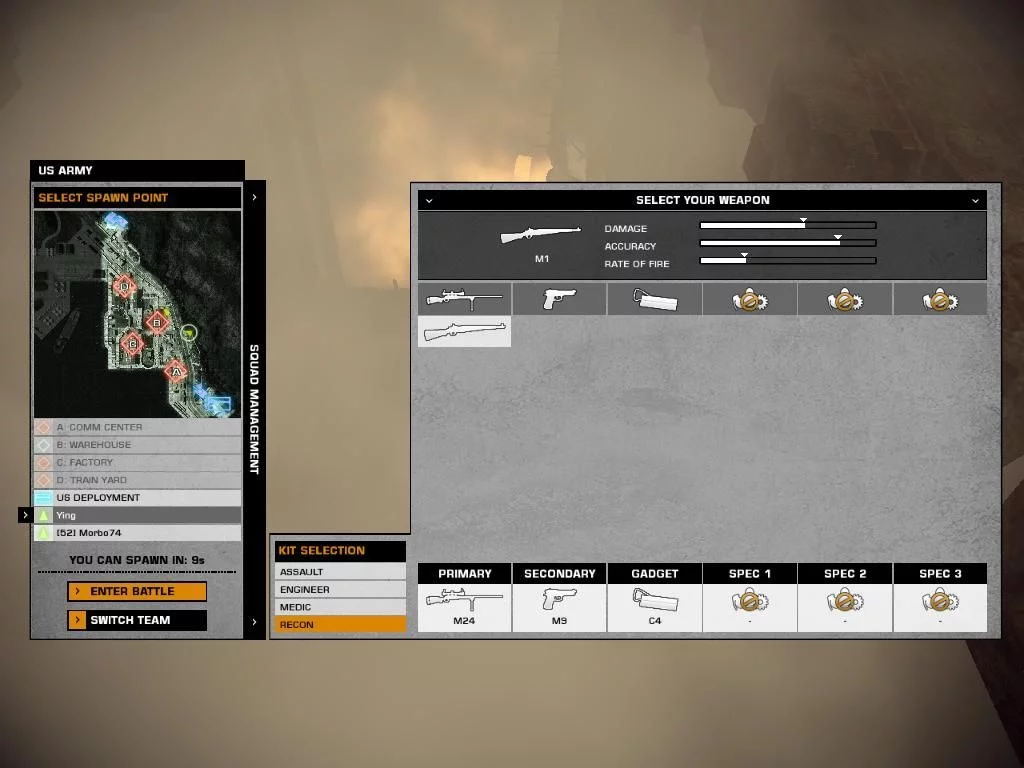The image size is (1024, 768).
Task: Spawn on squad mate [52] Morbo74
Action: click(x=137, y=533)
